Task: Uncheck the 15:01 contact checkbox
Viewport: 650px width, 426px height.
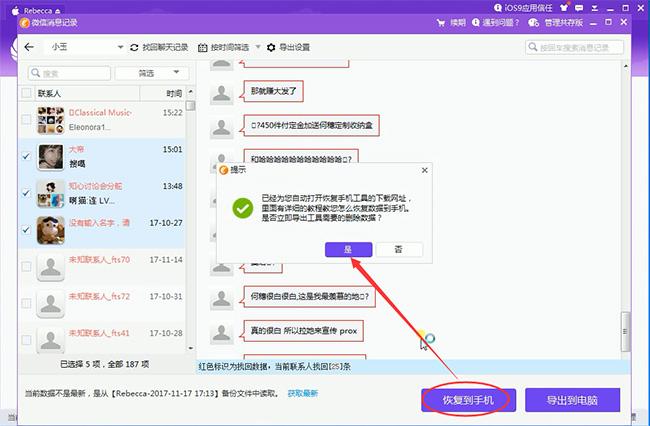Action: click(x=26, y=156)
